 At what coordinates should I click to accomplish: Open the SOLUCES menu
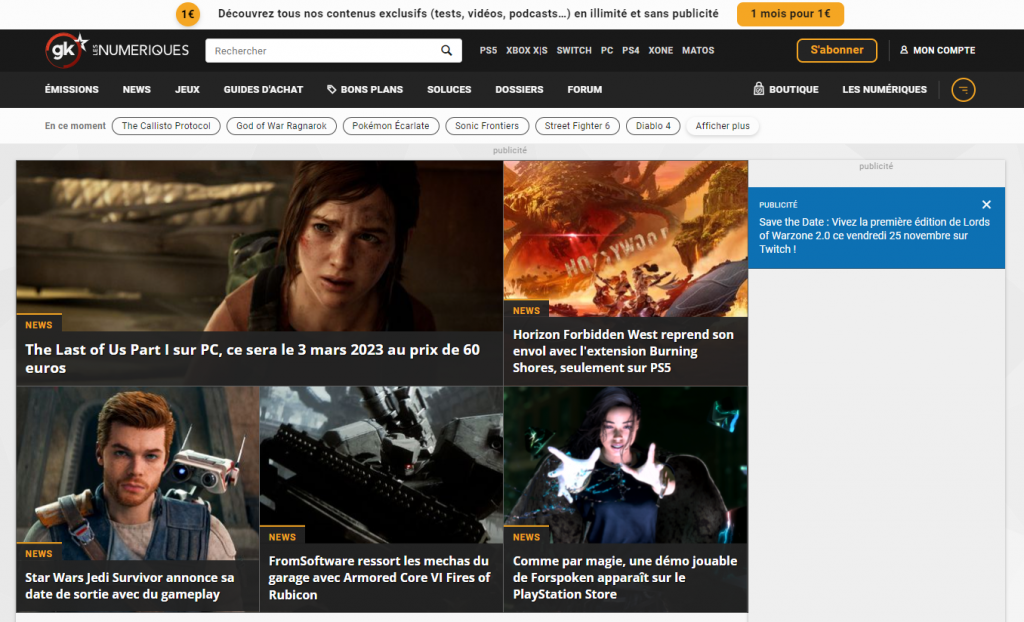(x=449, y=90)
